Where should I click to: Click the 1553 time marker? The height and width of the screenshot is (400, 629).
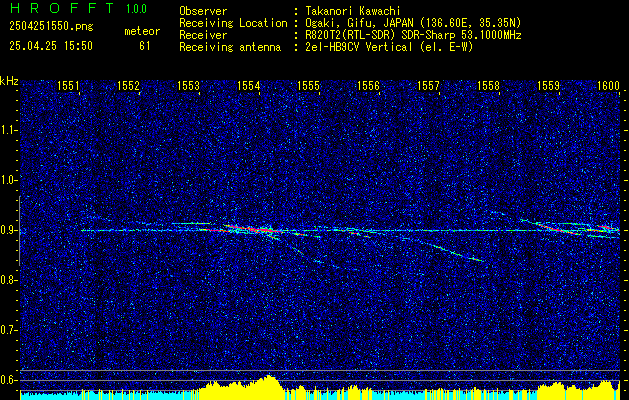[x=188, y=86]
